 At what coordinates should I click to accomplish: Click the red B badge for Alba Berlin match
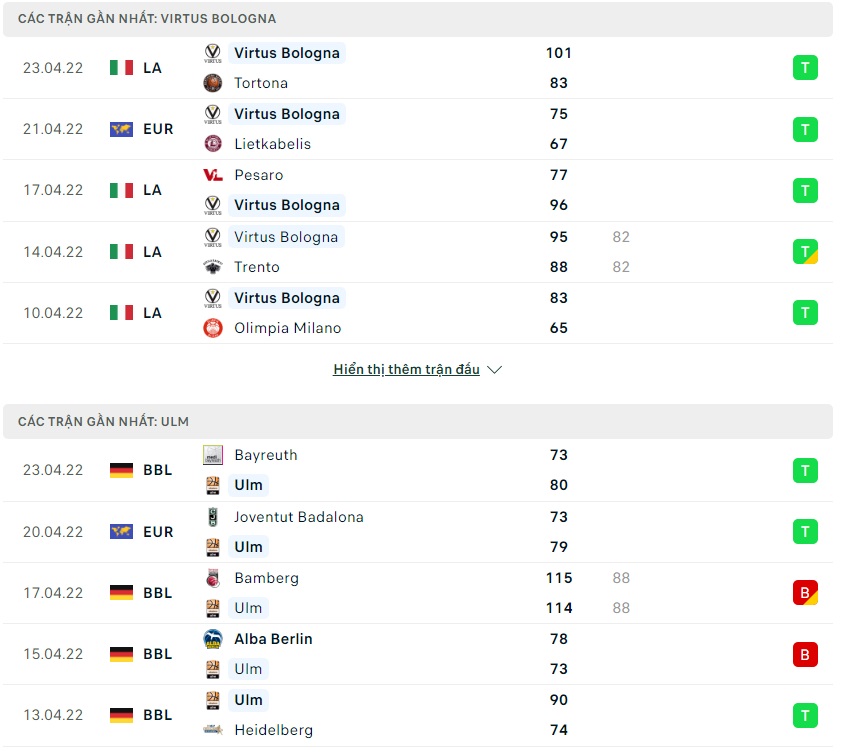[805, 655]
